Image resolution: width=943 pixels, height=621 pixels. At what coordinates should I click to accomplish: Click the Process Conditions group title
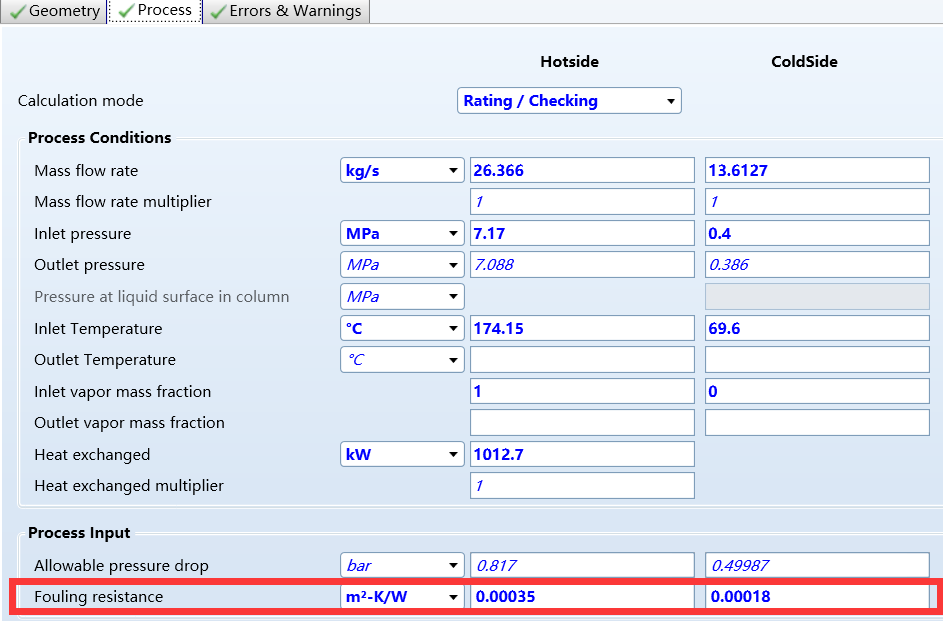(x=100, y=138)
